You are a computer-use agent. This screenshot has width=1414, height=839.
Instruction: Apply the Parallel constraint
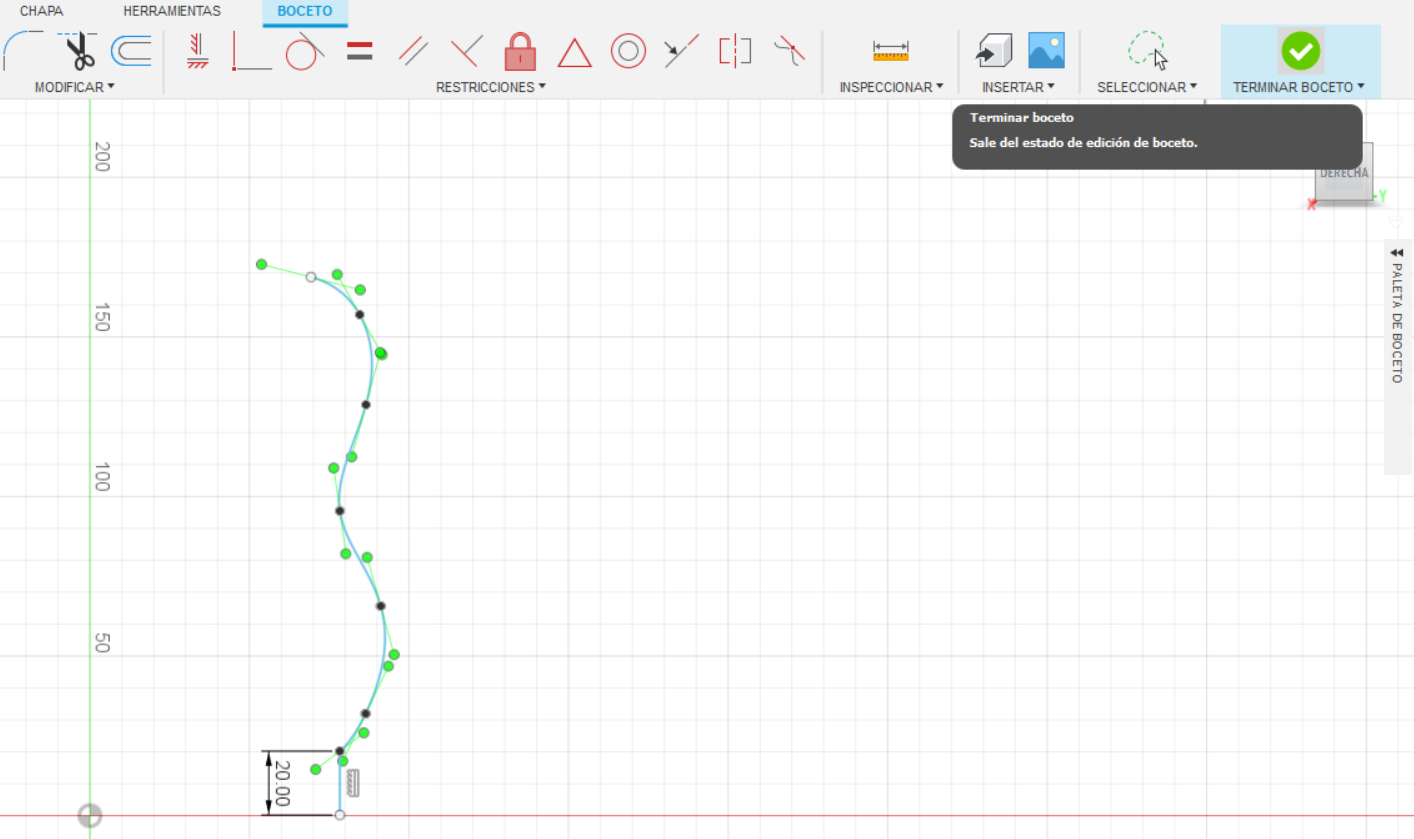coord(413,50)
